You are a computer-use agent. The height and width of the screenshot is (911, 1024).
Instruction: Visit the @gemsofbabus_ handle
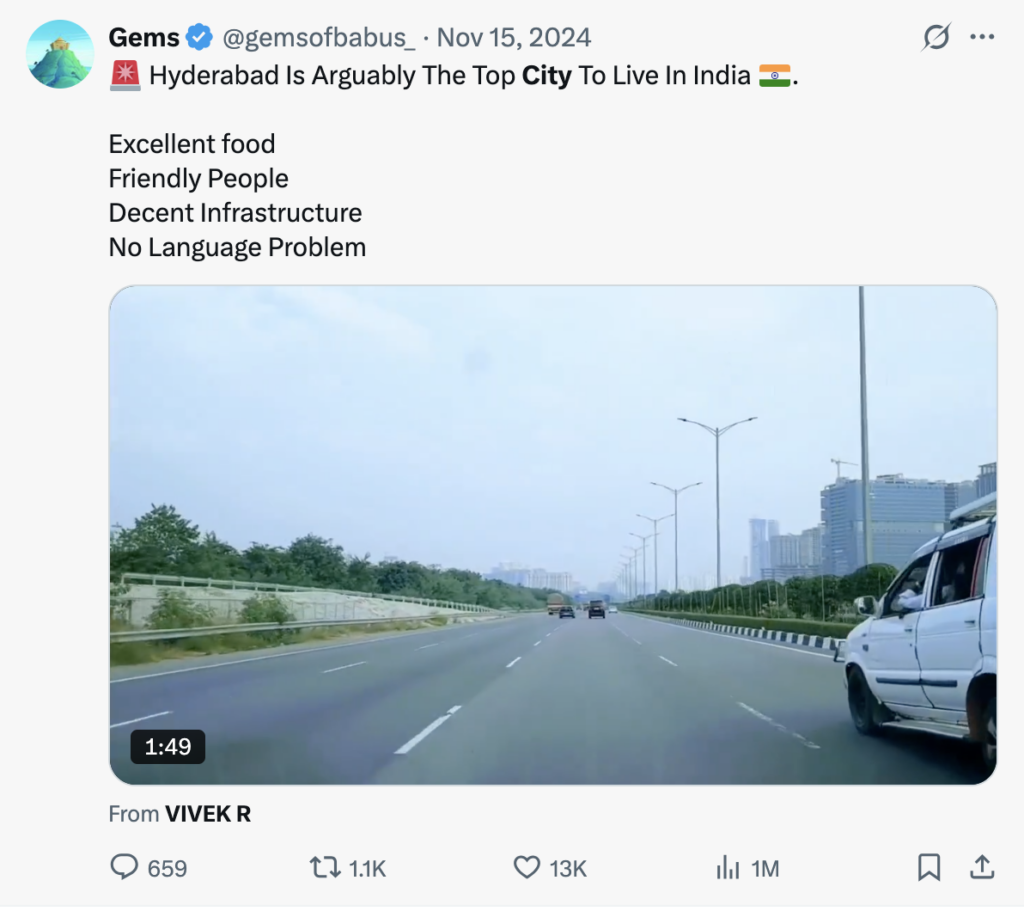[x=318, y=38]
